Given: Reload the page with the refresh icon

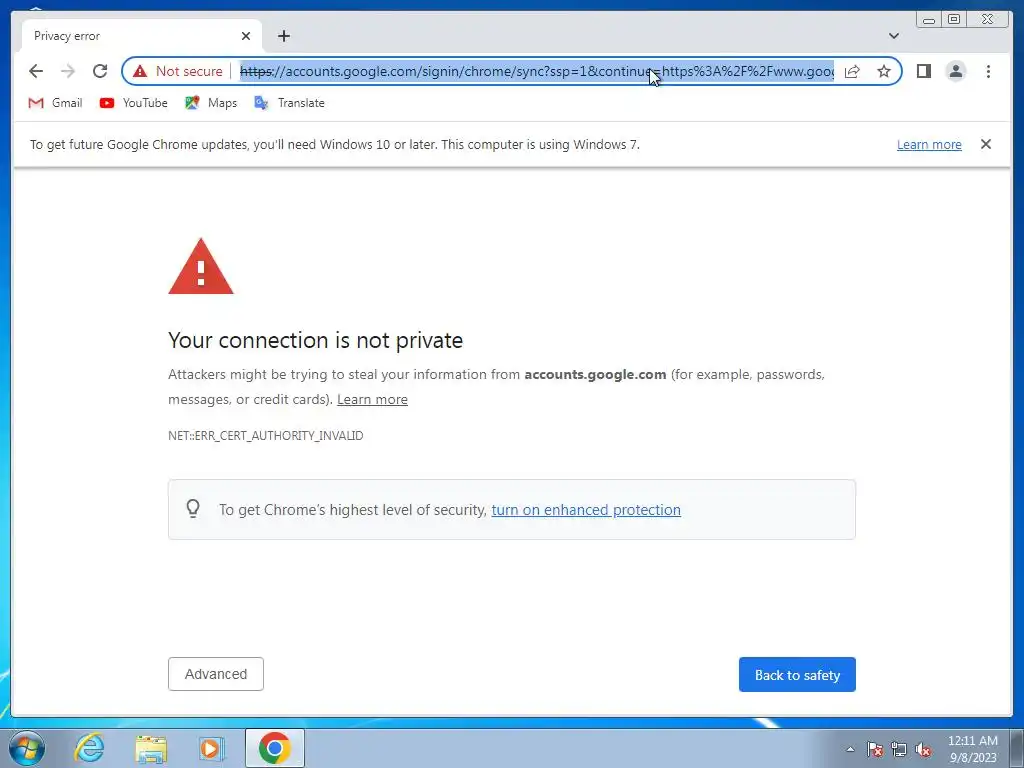Looking at the screenshot, I should tap(100, 71).
